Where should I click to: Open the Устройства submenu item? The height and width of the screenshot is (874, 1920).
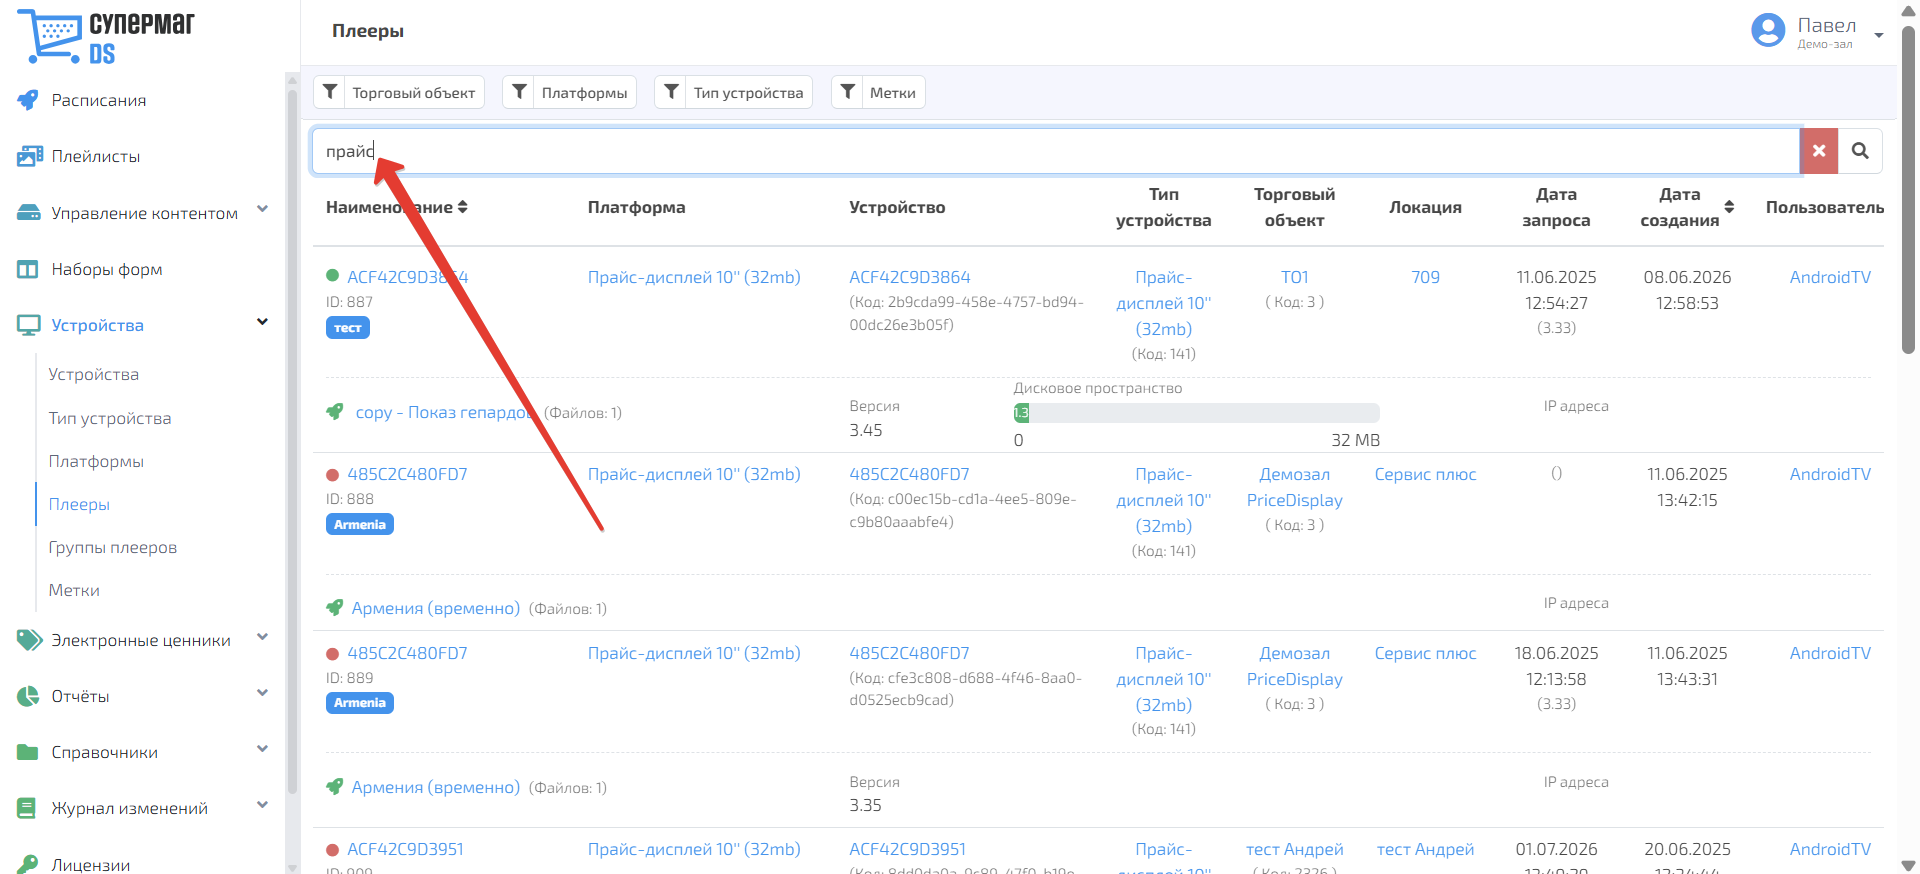[x=94, y=374]
